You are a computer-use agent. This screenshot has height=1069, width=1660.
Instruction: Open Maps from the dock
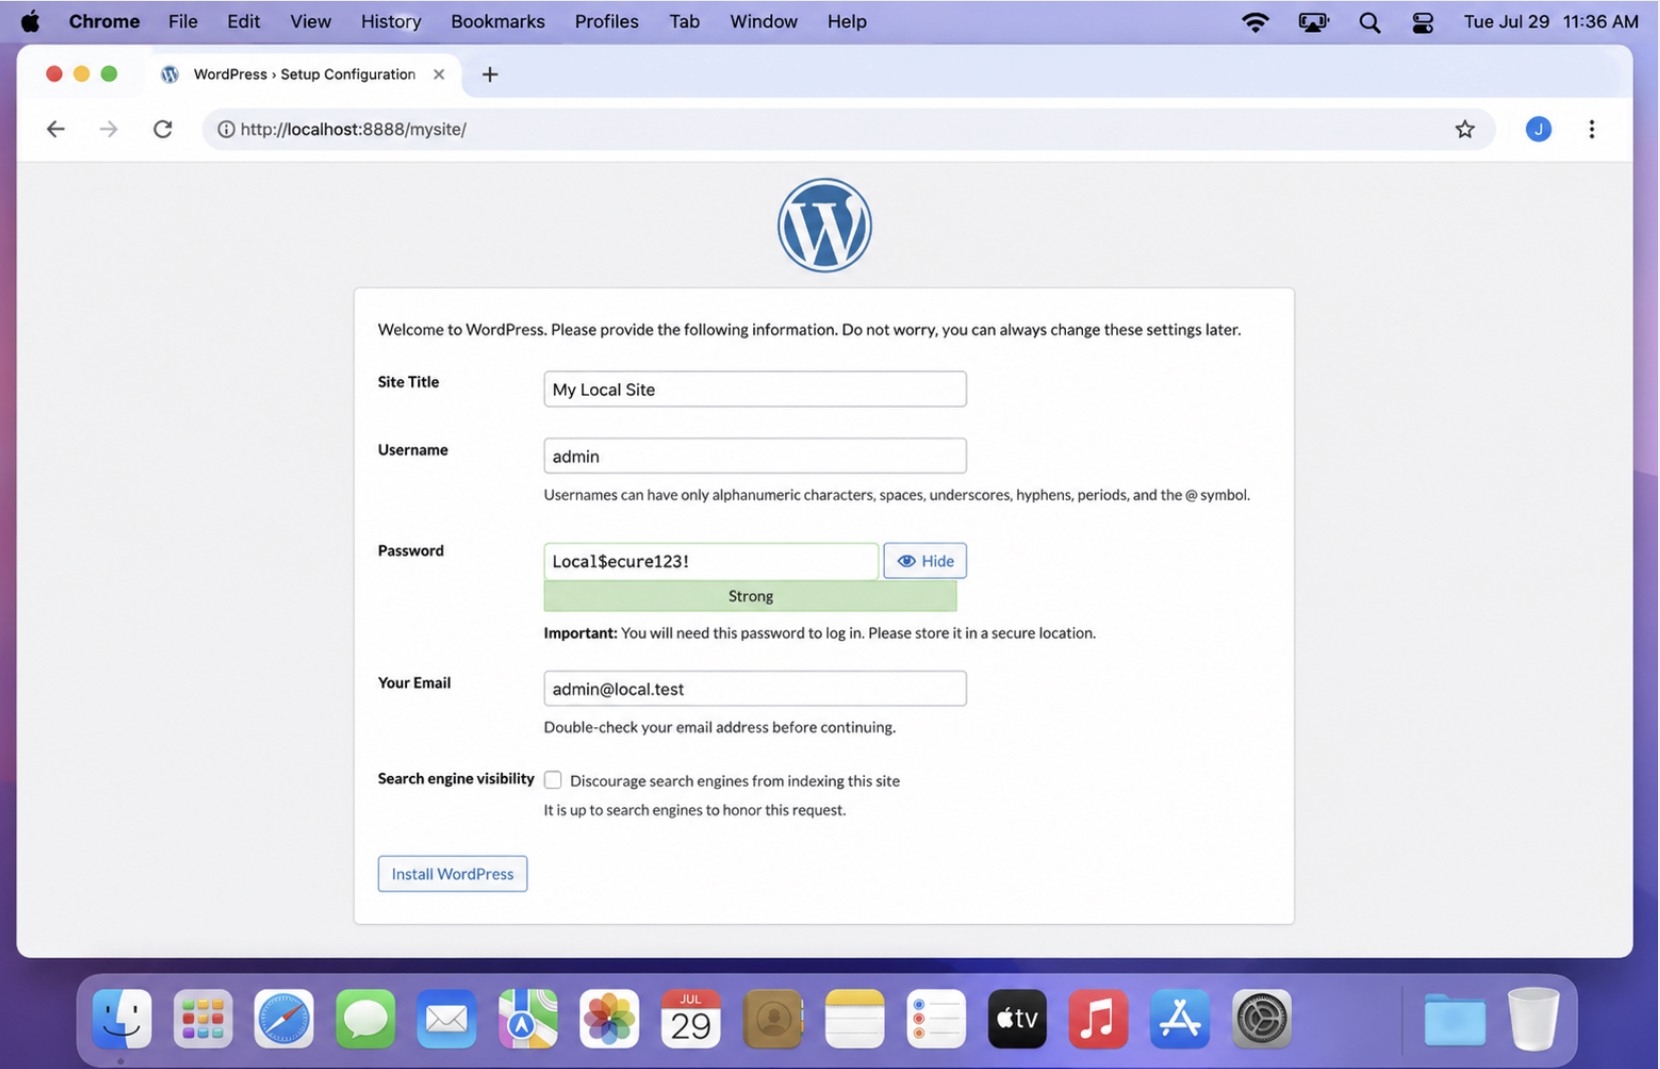point(528,1019)
